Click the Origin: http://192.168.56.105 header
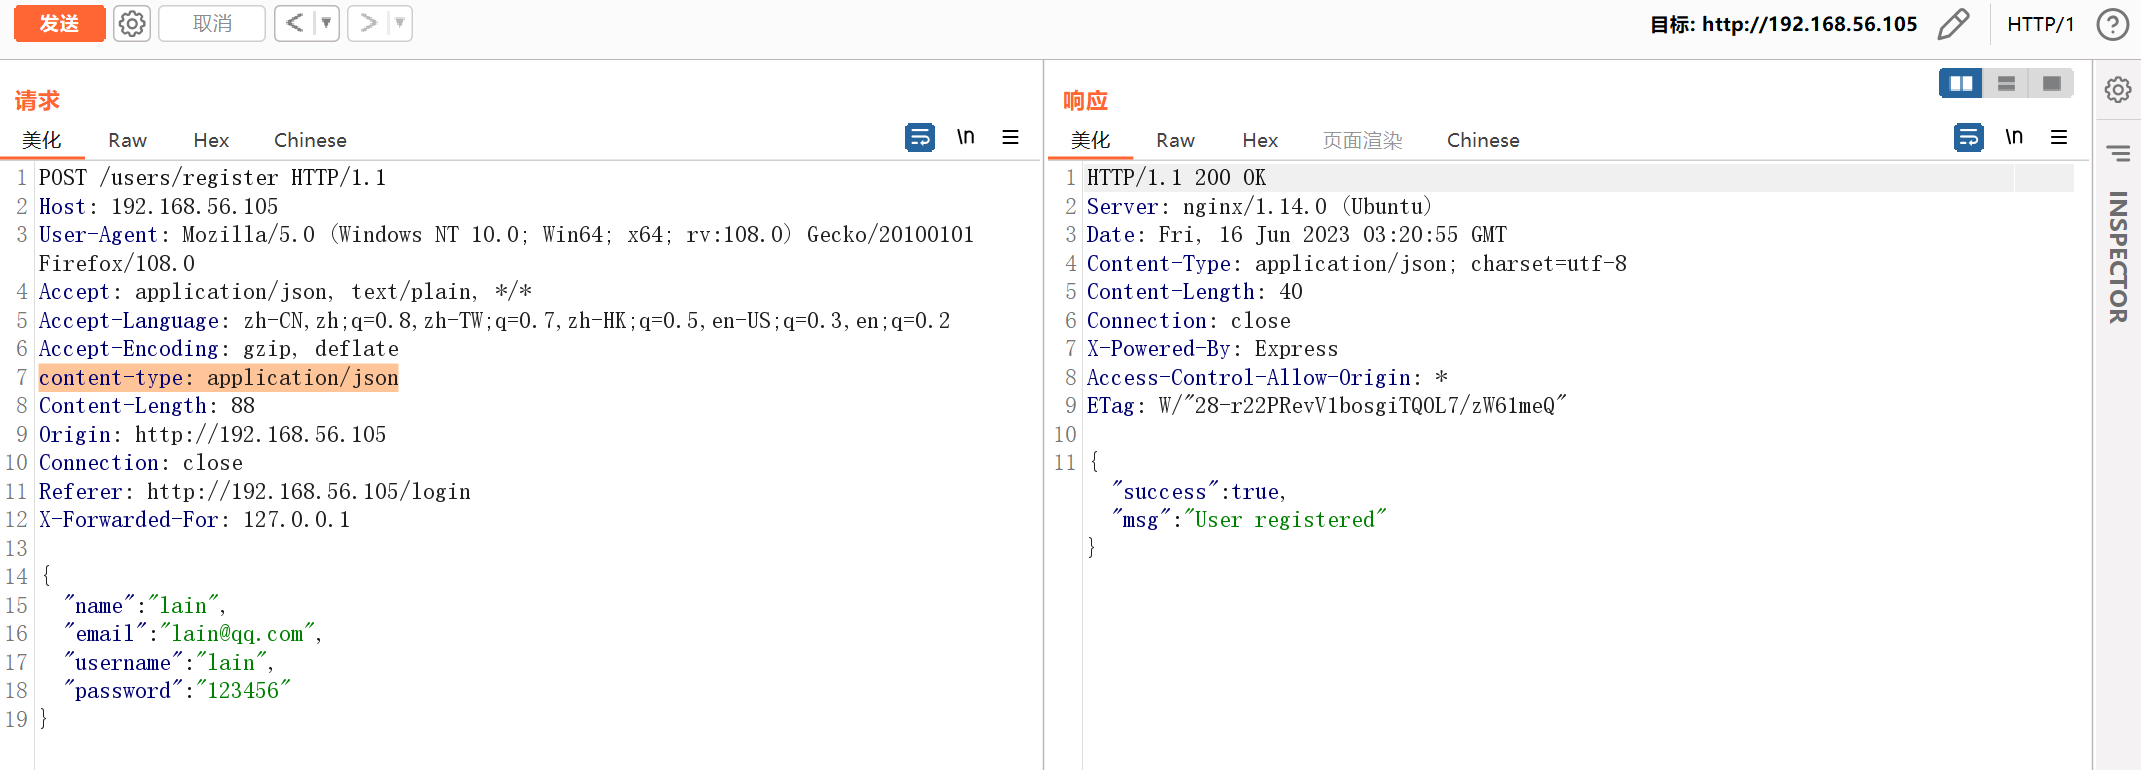The image size is (2141, 770). coord(212,435)
